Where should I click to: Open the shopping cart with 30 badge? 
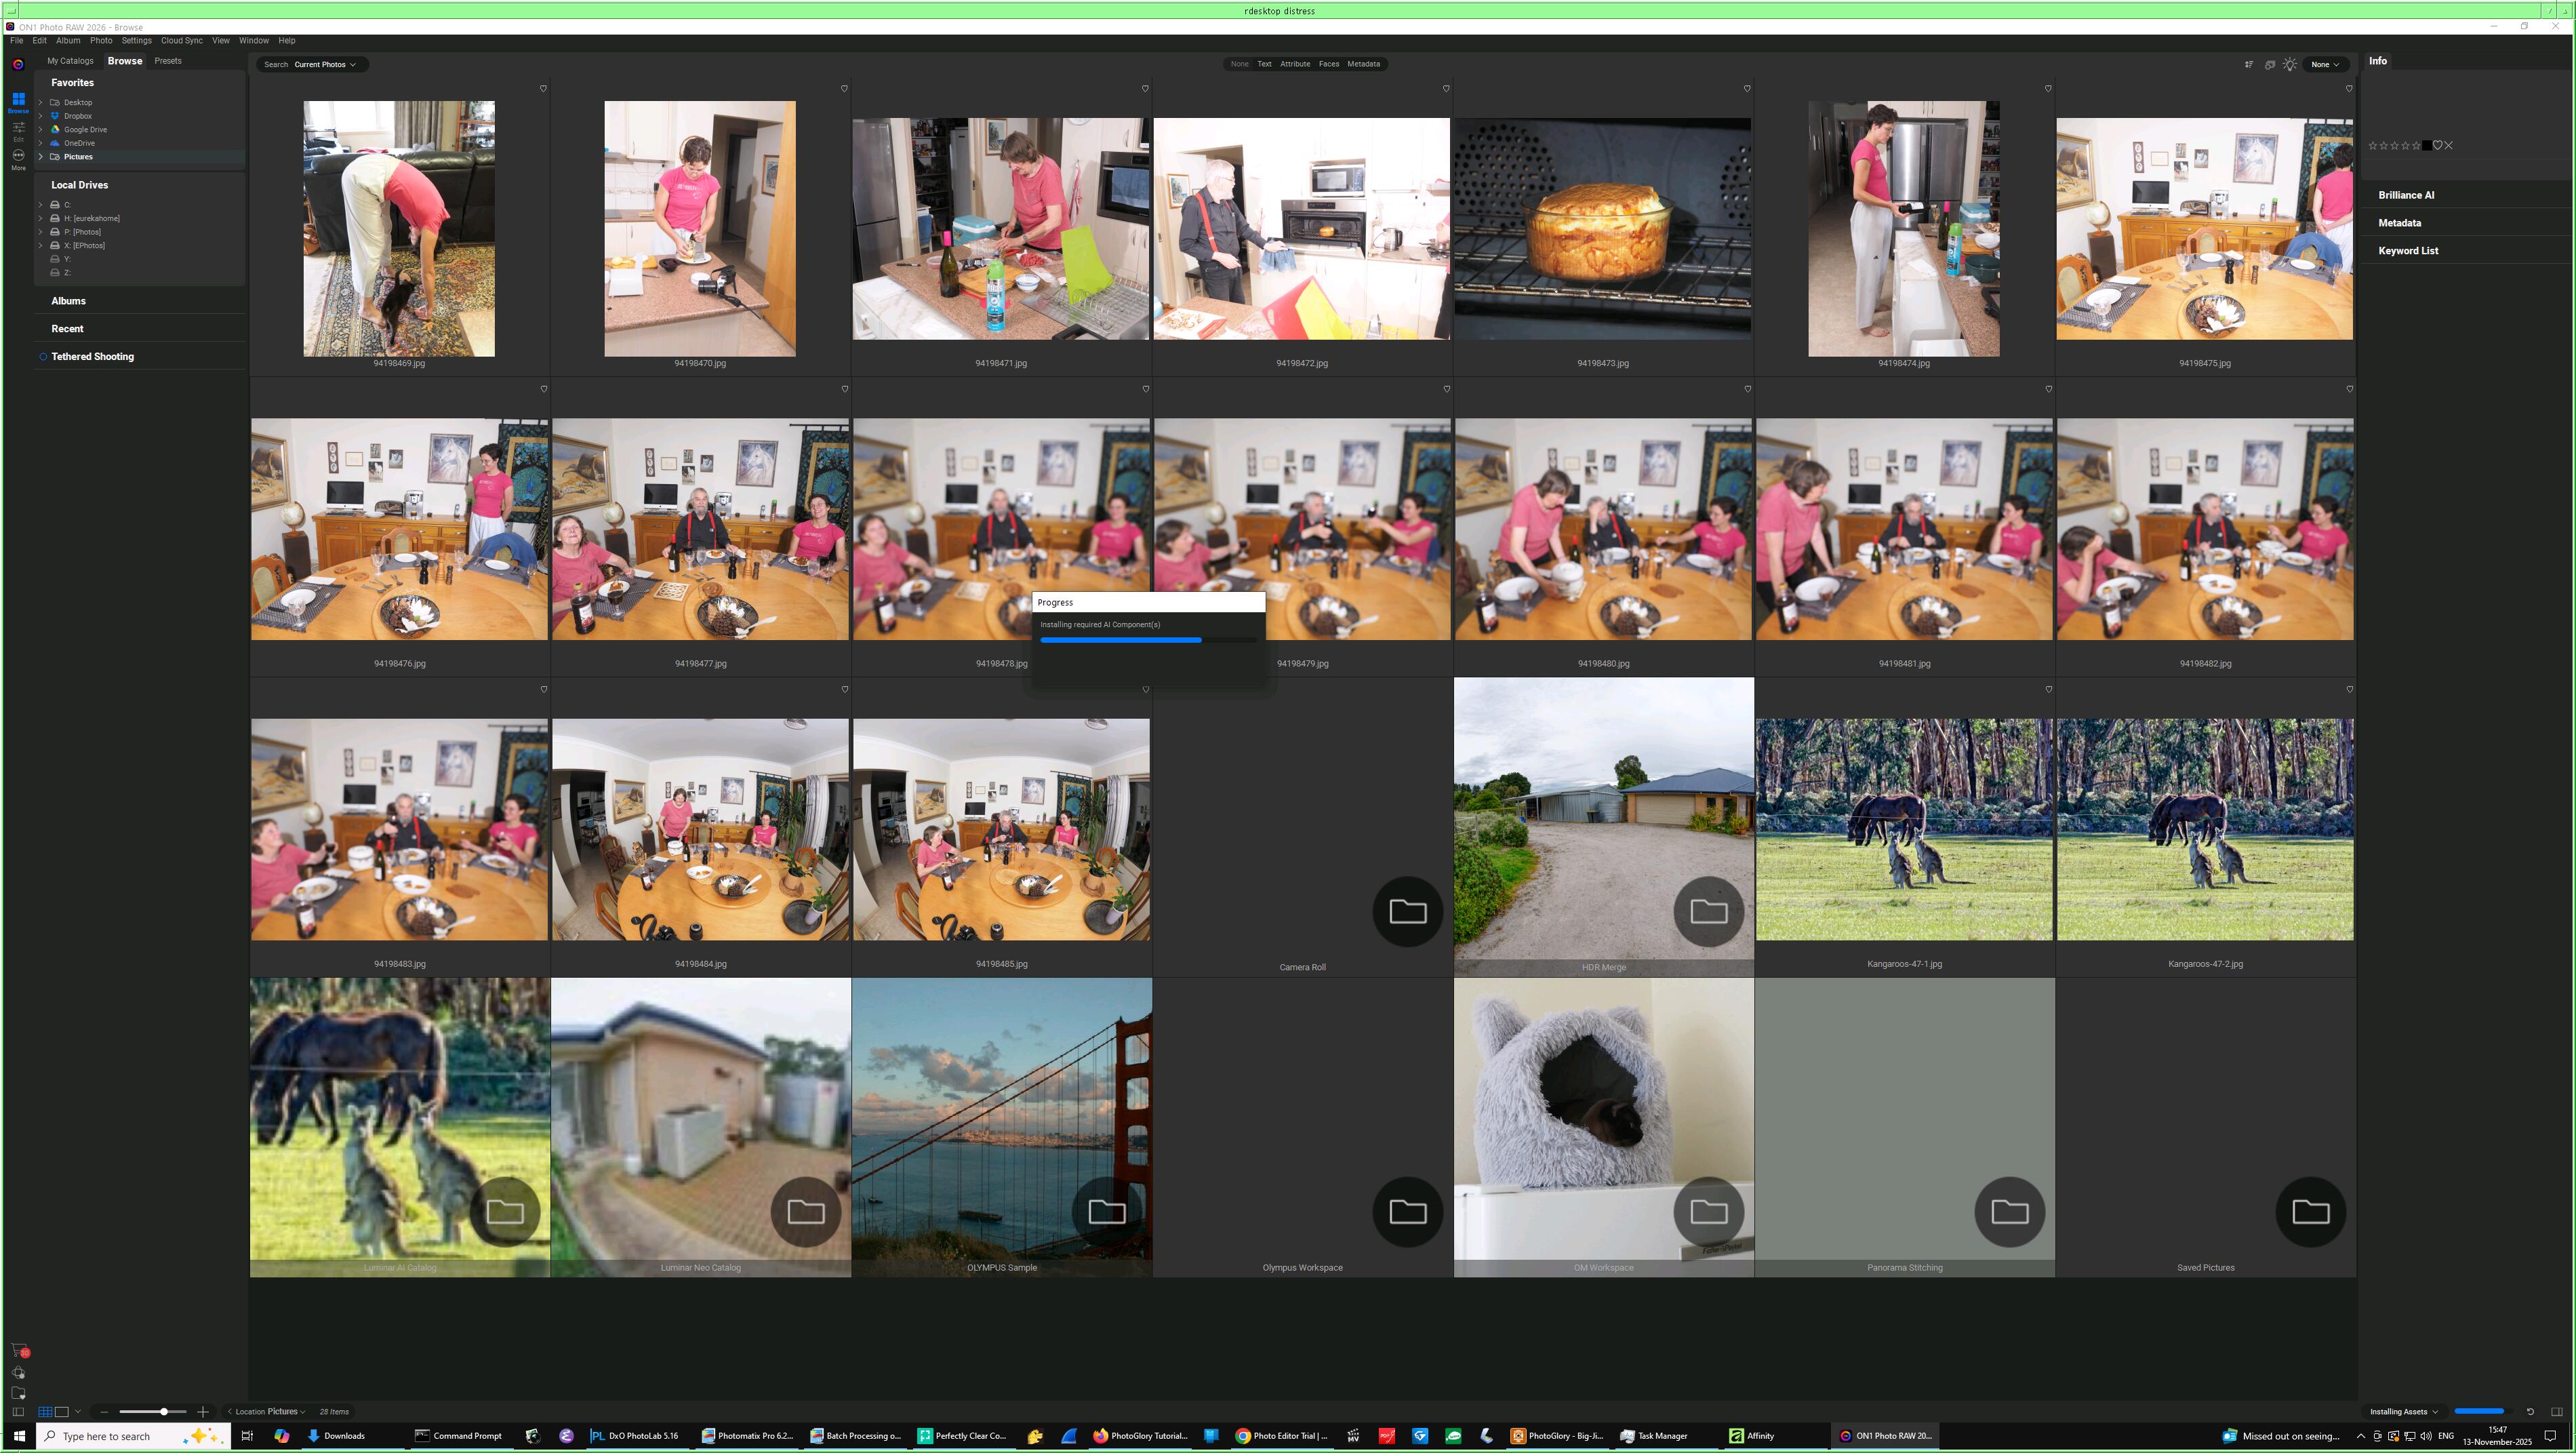click(19, 1351)
